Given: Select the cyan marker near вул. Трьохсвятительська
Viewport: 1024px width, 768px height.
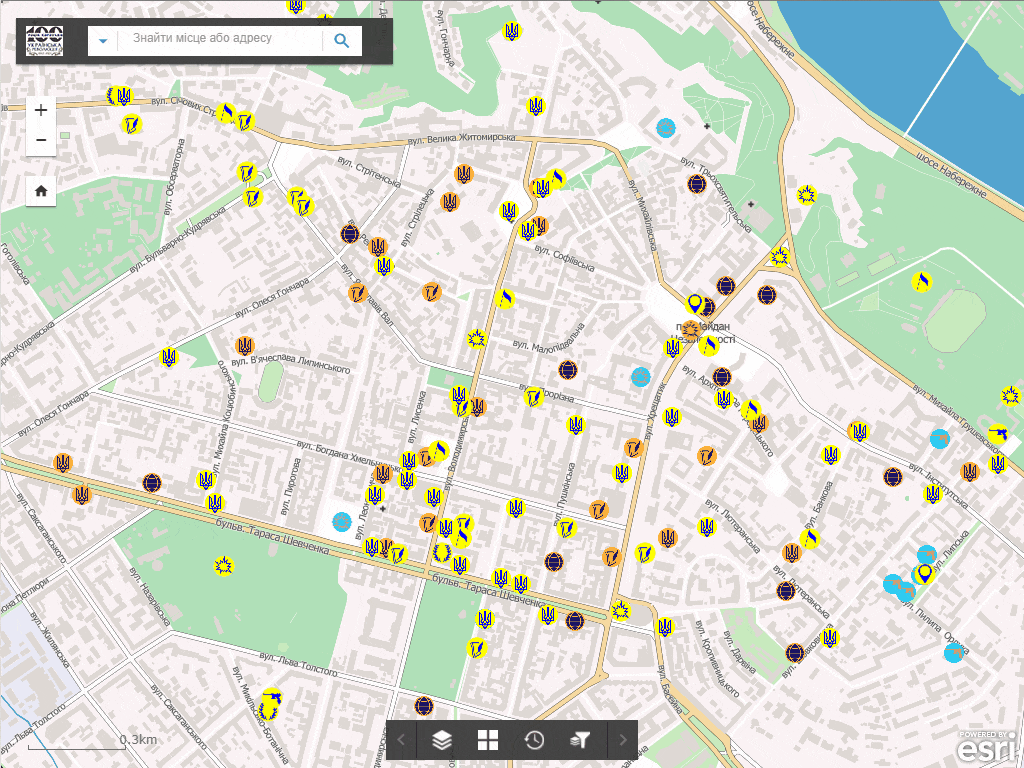Looking at the screenshot, I should [665, 128].
